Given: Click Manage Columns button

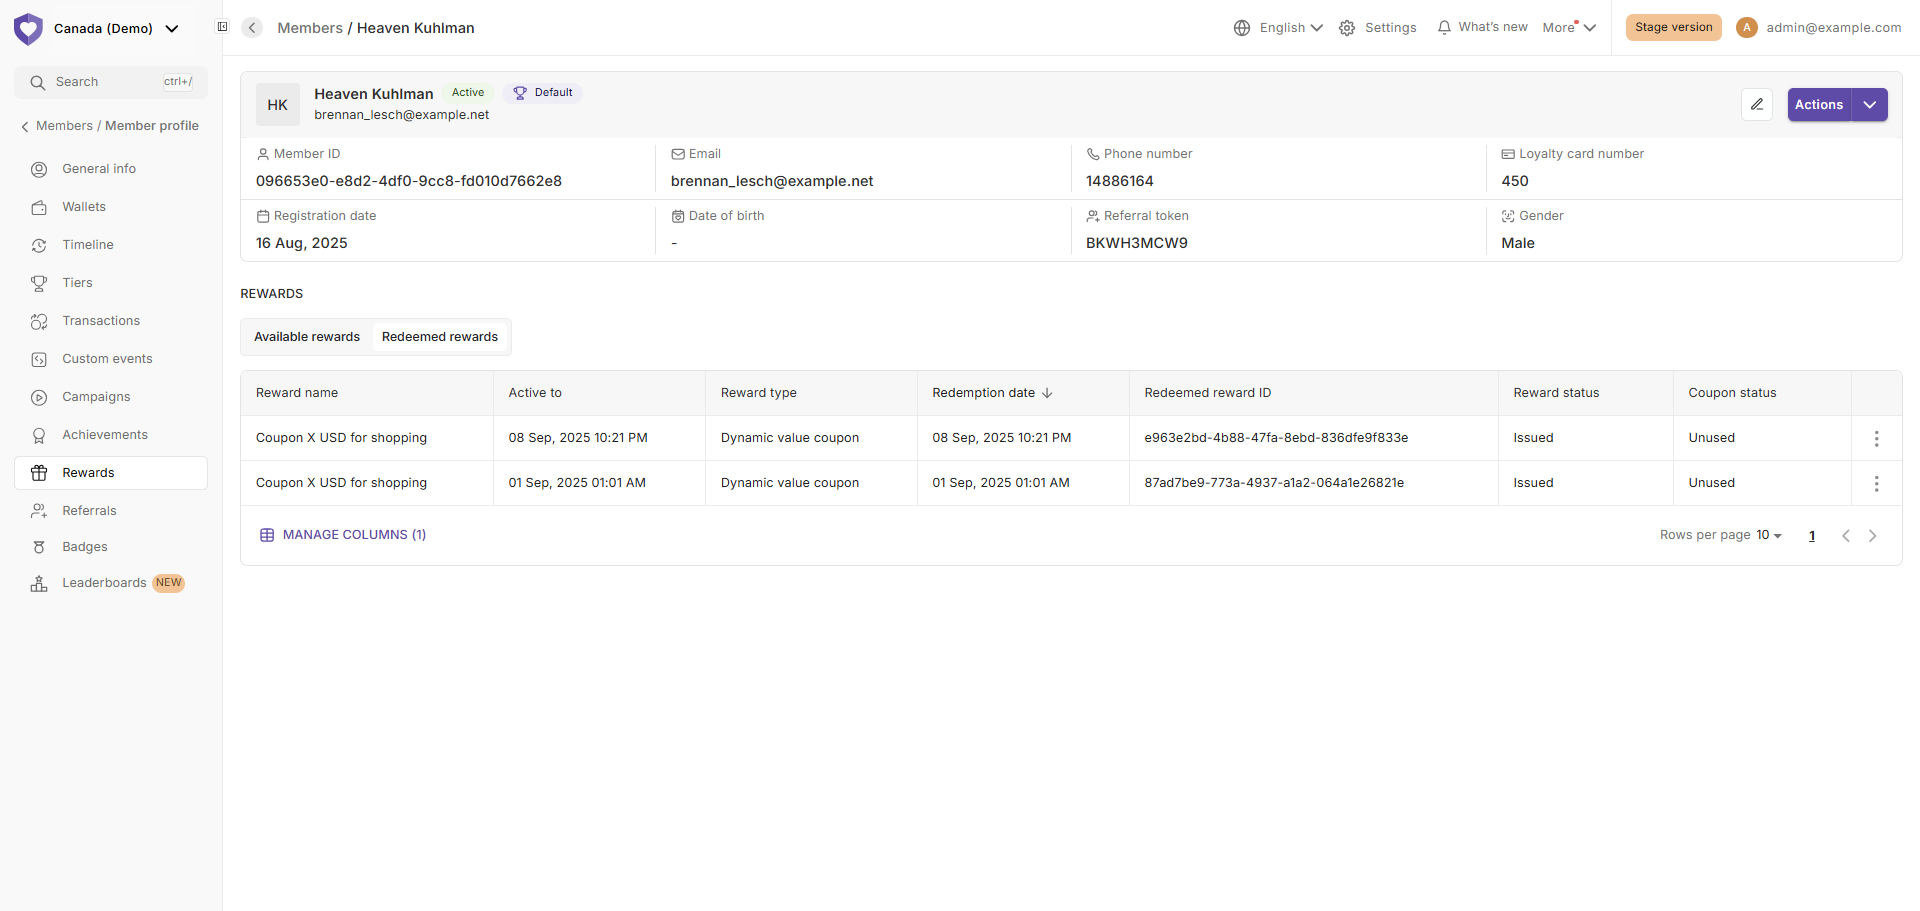Looking at the screenshot, I should tap(343, 535).
